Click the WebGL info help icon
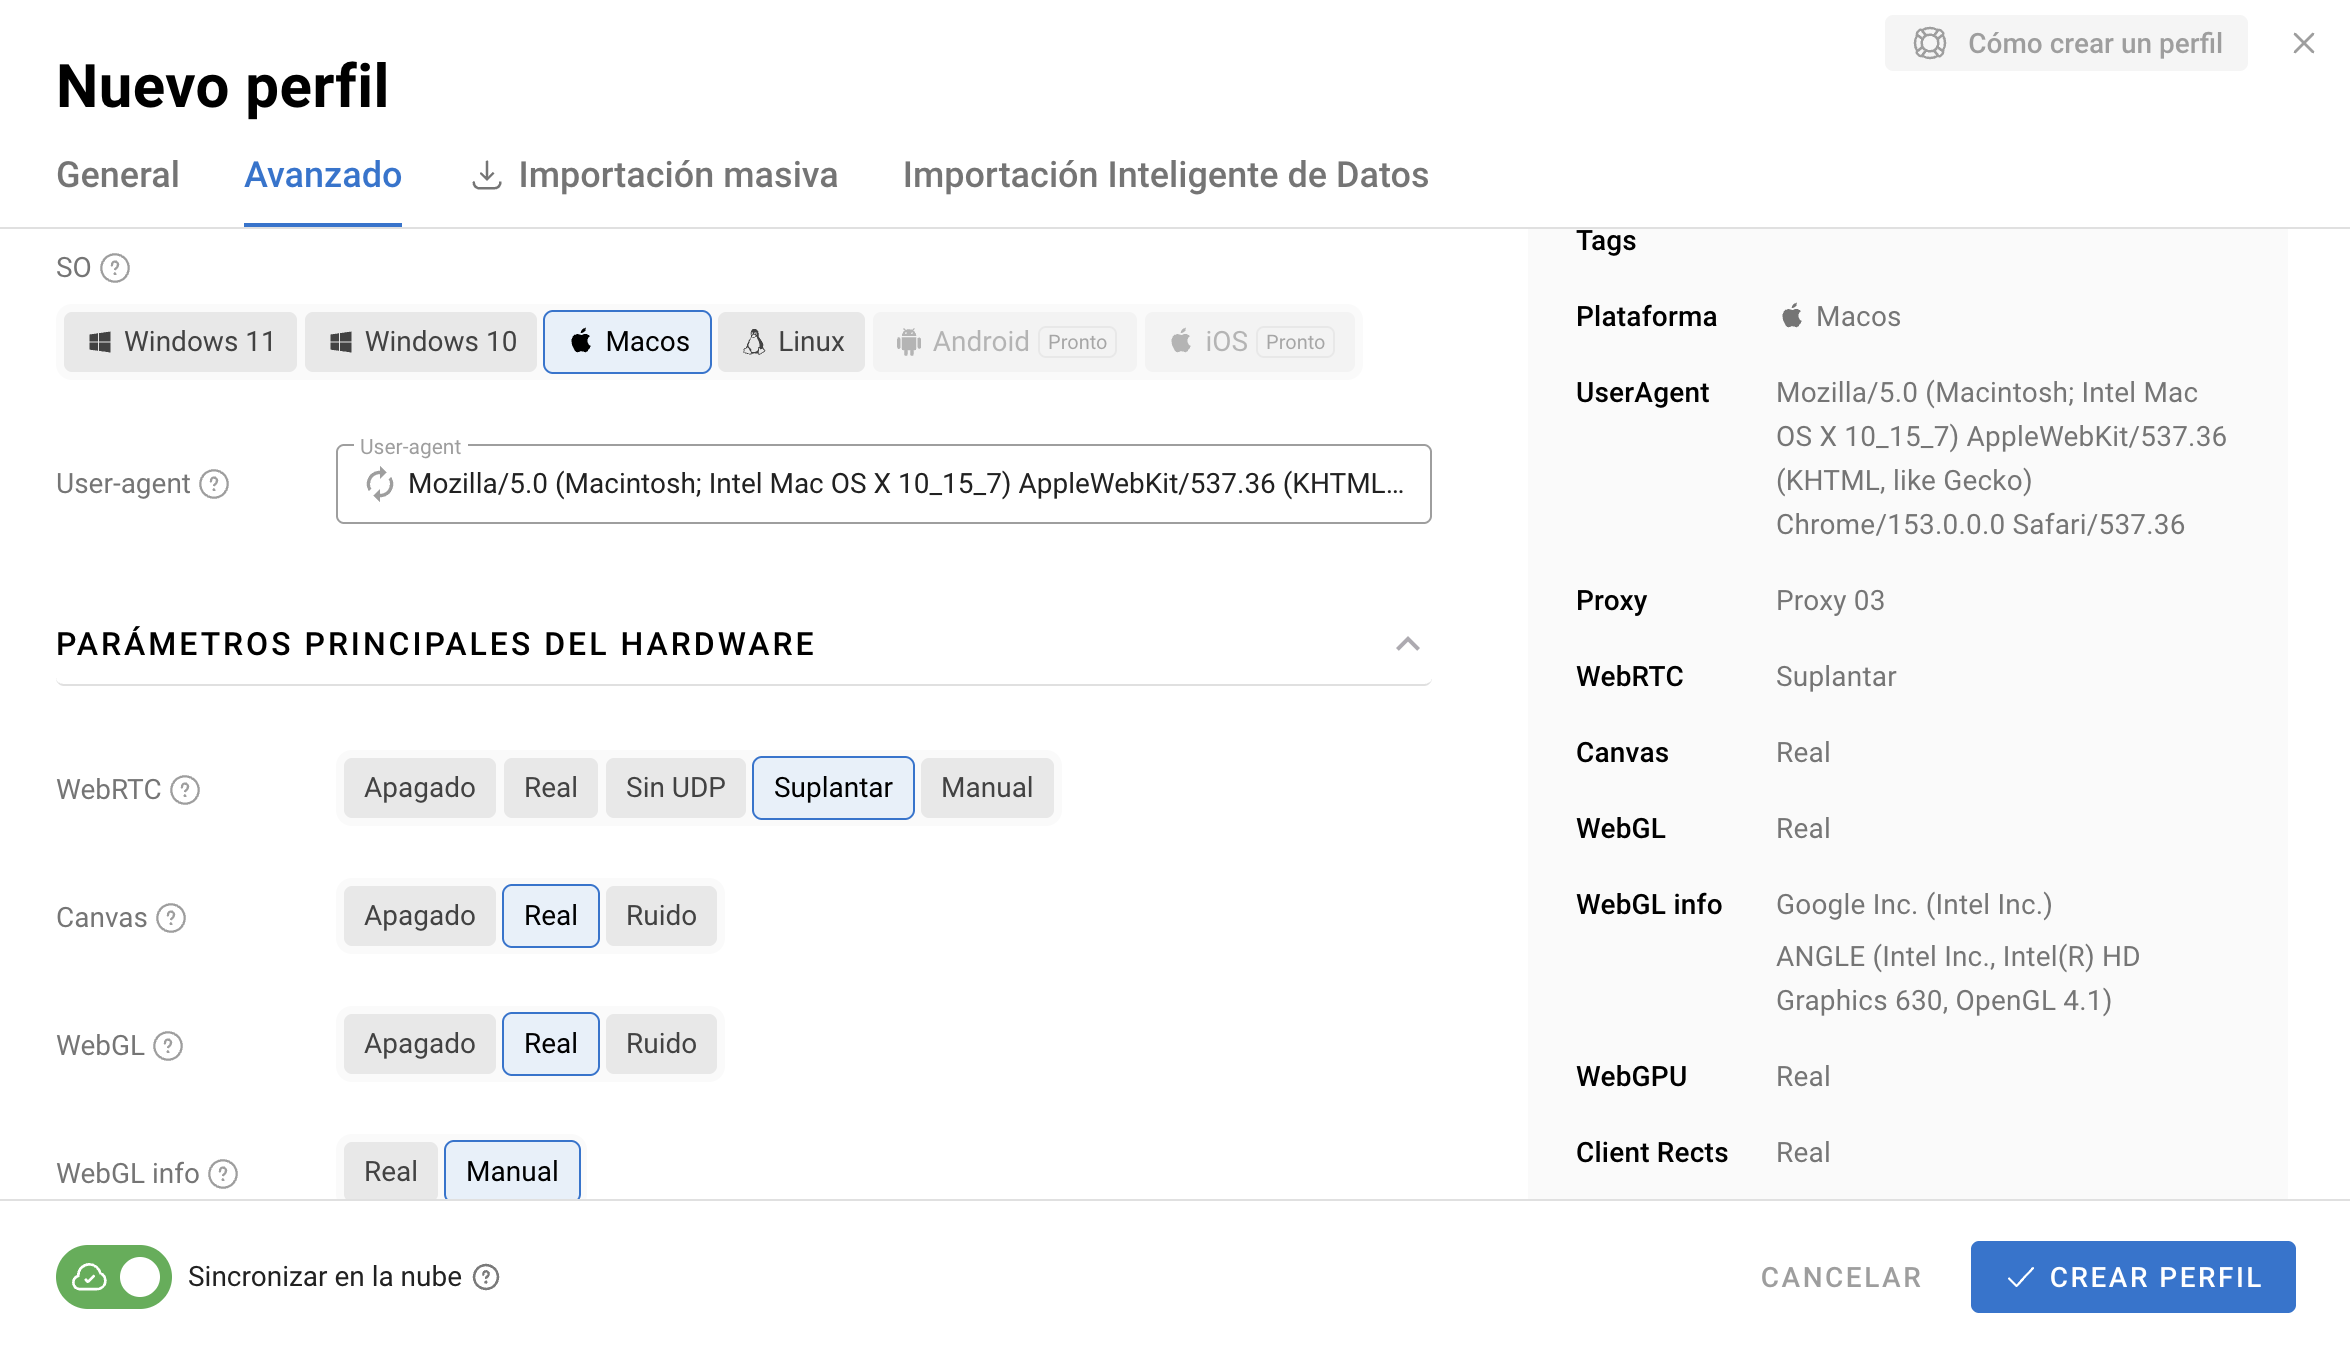 pos(223,1174)
